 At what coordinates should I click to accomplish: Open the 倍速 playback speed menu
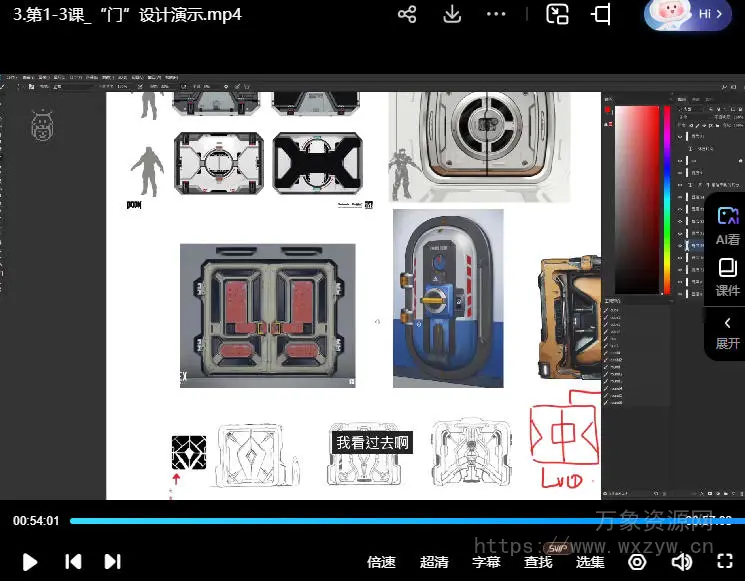coord(381,562)
